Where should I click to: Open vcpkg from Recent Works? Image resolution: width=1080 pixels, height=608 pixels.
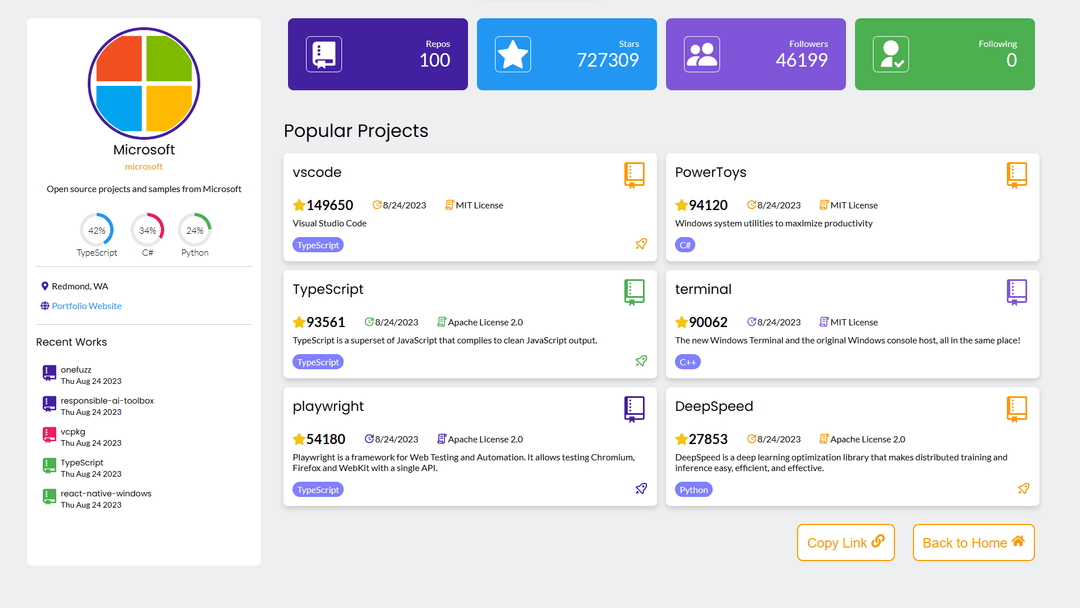click(73, 432)
